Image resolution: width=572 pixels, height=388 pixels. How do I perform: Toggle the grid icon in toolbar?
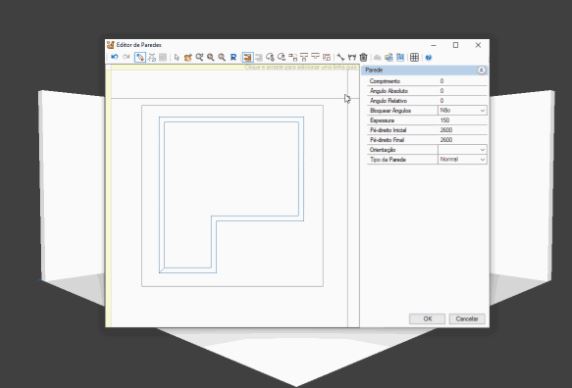(414, 57)
